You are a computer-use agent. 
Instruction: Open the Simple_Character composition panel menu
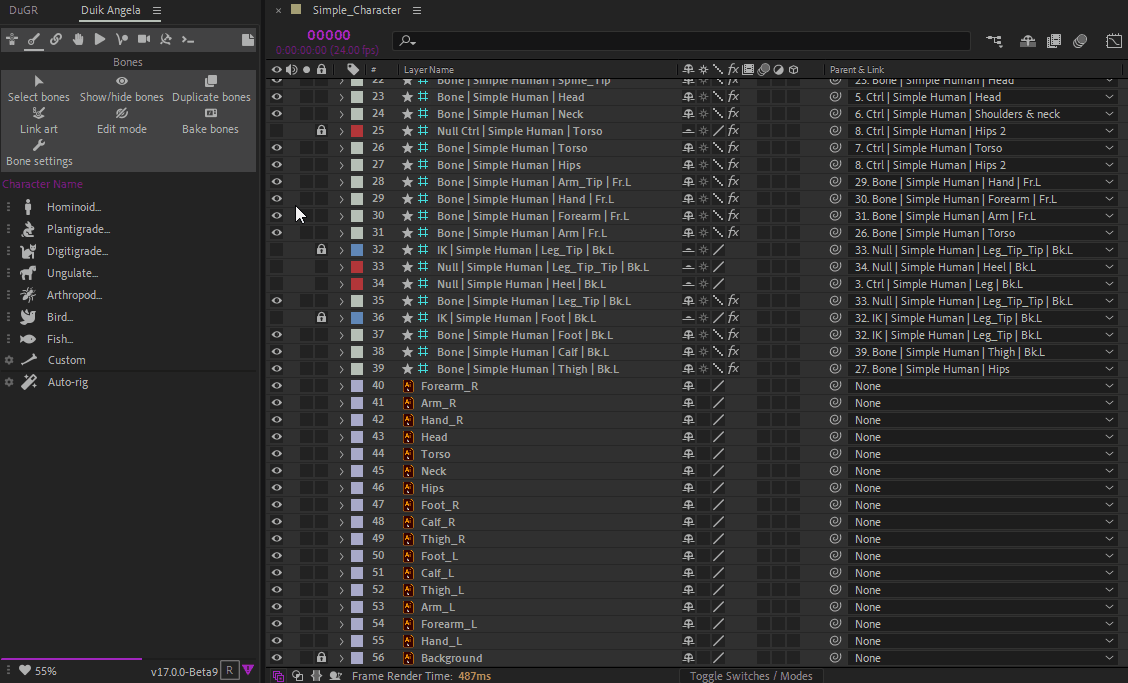click(417, 10)
